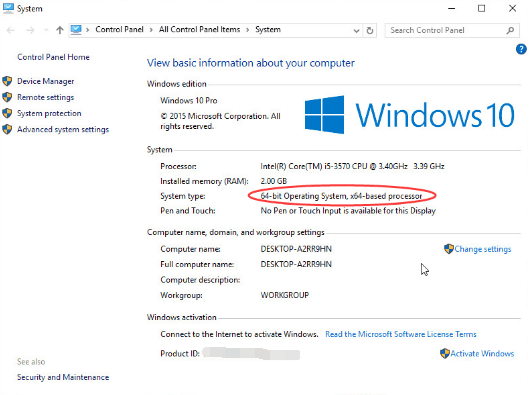
Task: Open Advanced system settings
Action: tap(63, 130)
